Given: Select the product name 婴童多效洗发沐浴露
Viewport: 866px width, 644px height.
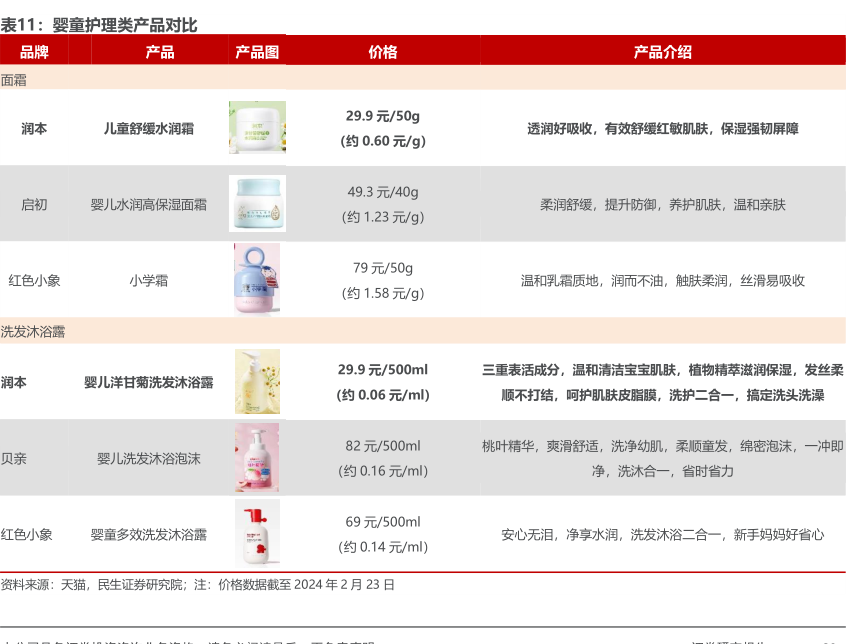Looking at the screenshot, I should pos(149,535).
